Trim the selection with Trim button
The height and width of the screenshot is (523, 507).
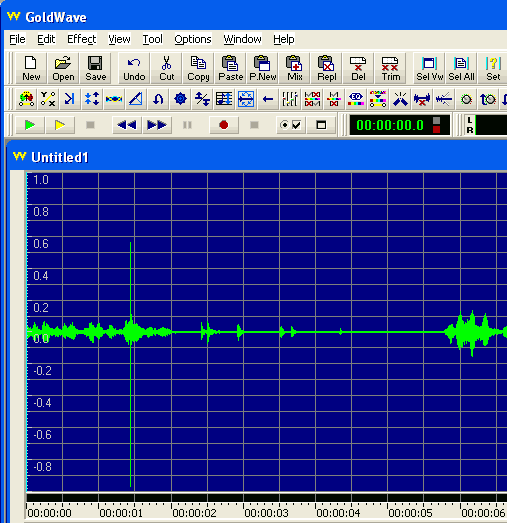click(391, 68)
